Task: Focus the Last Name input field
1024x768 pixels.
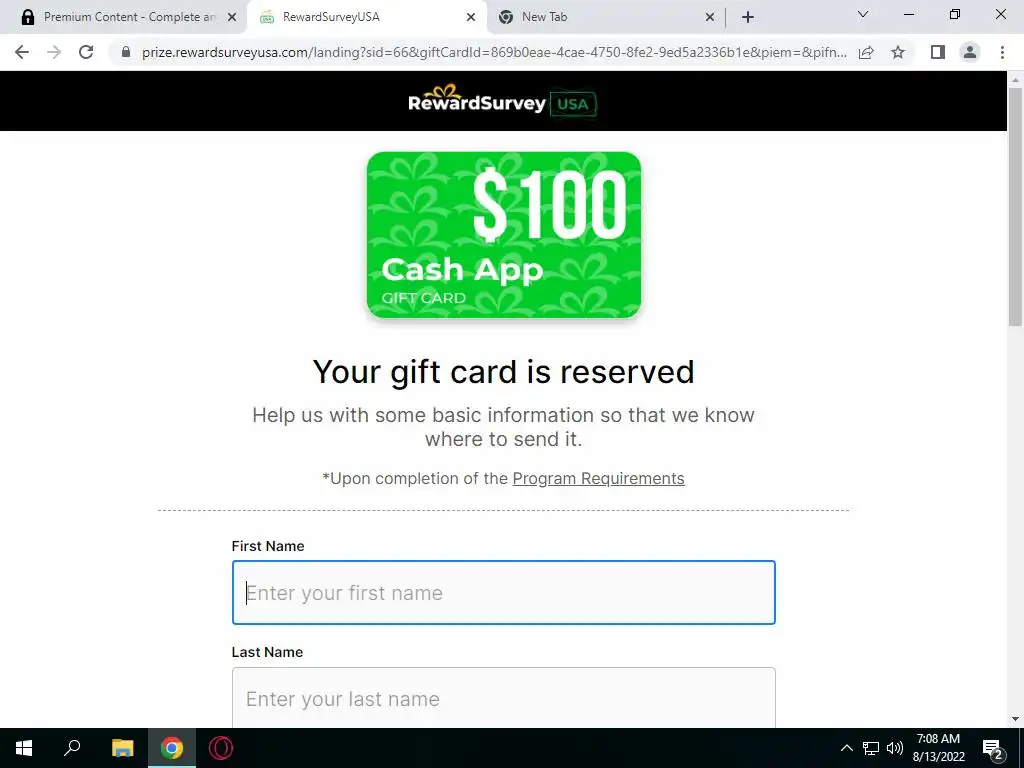Action: (504, 698)
